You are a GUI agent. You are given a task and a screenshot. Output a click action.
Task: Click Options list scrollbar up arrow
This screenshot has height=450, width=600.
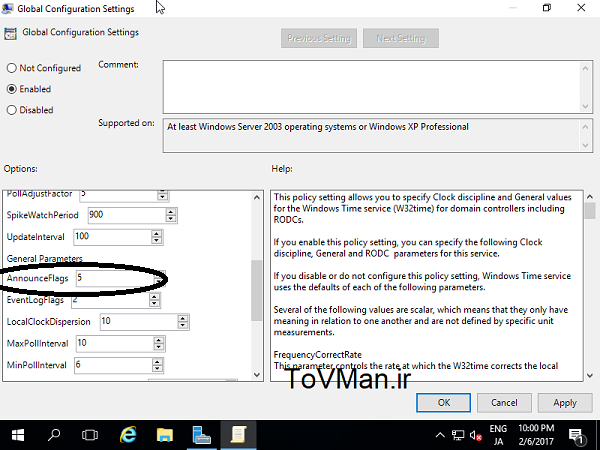257,197
